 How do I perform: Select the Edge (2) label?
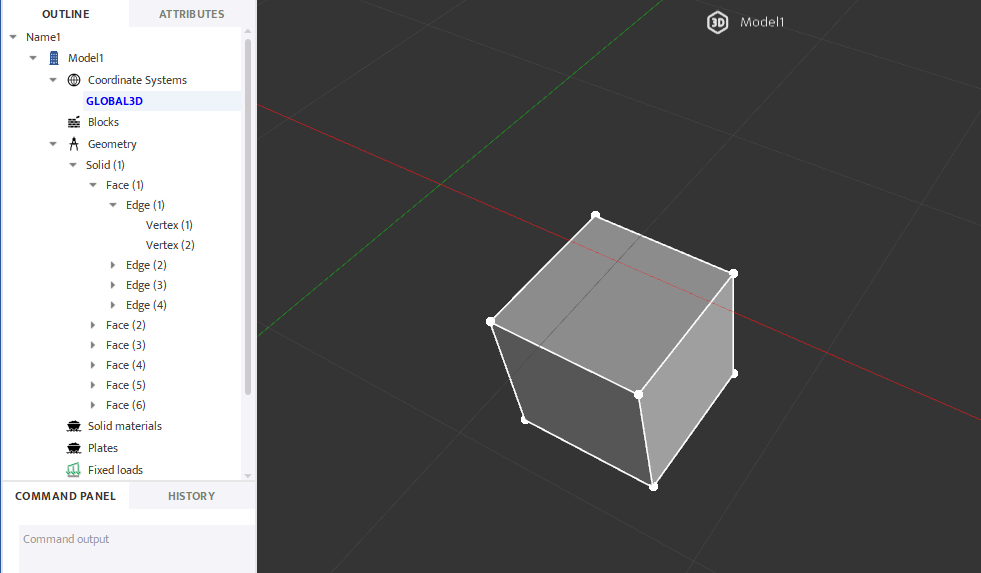click(x=146, y=265)
